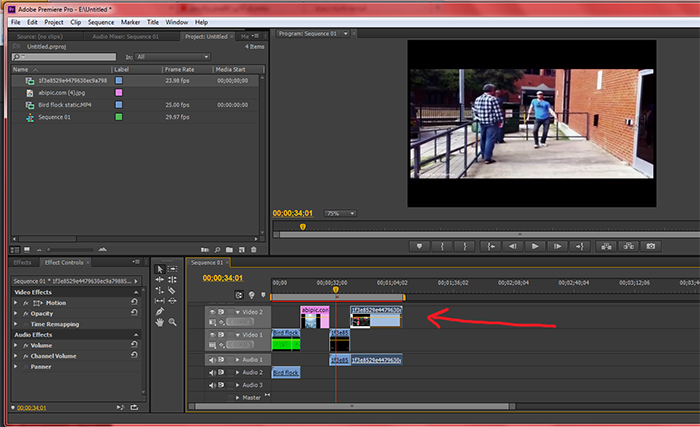Click Play button in Program monitor

point(535,246)
